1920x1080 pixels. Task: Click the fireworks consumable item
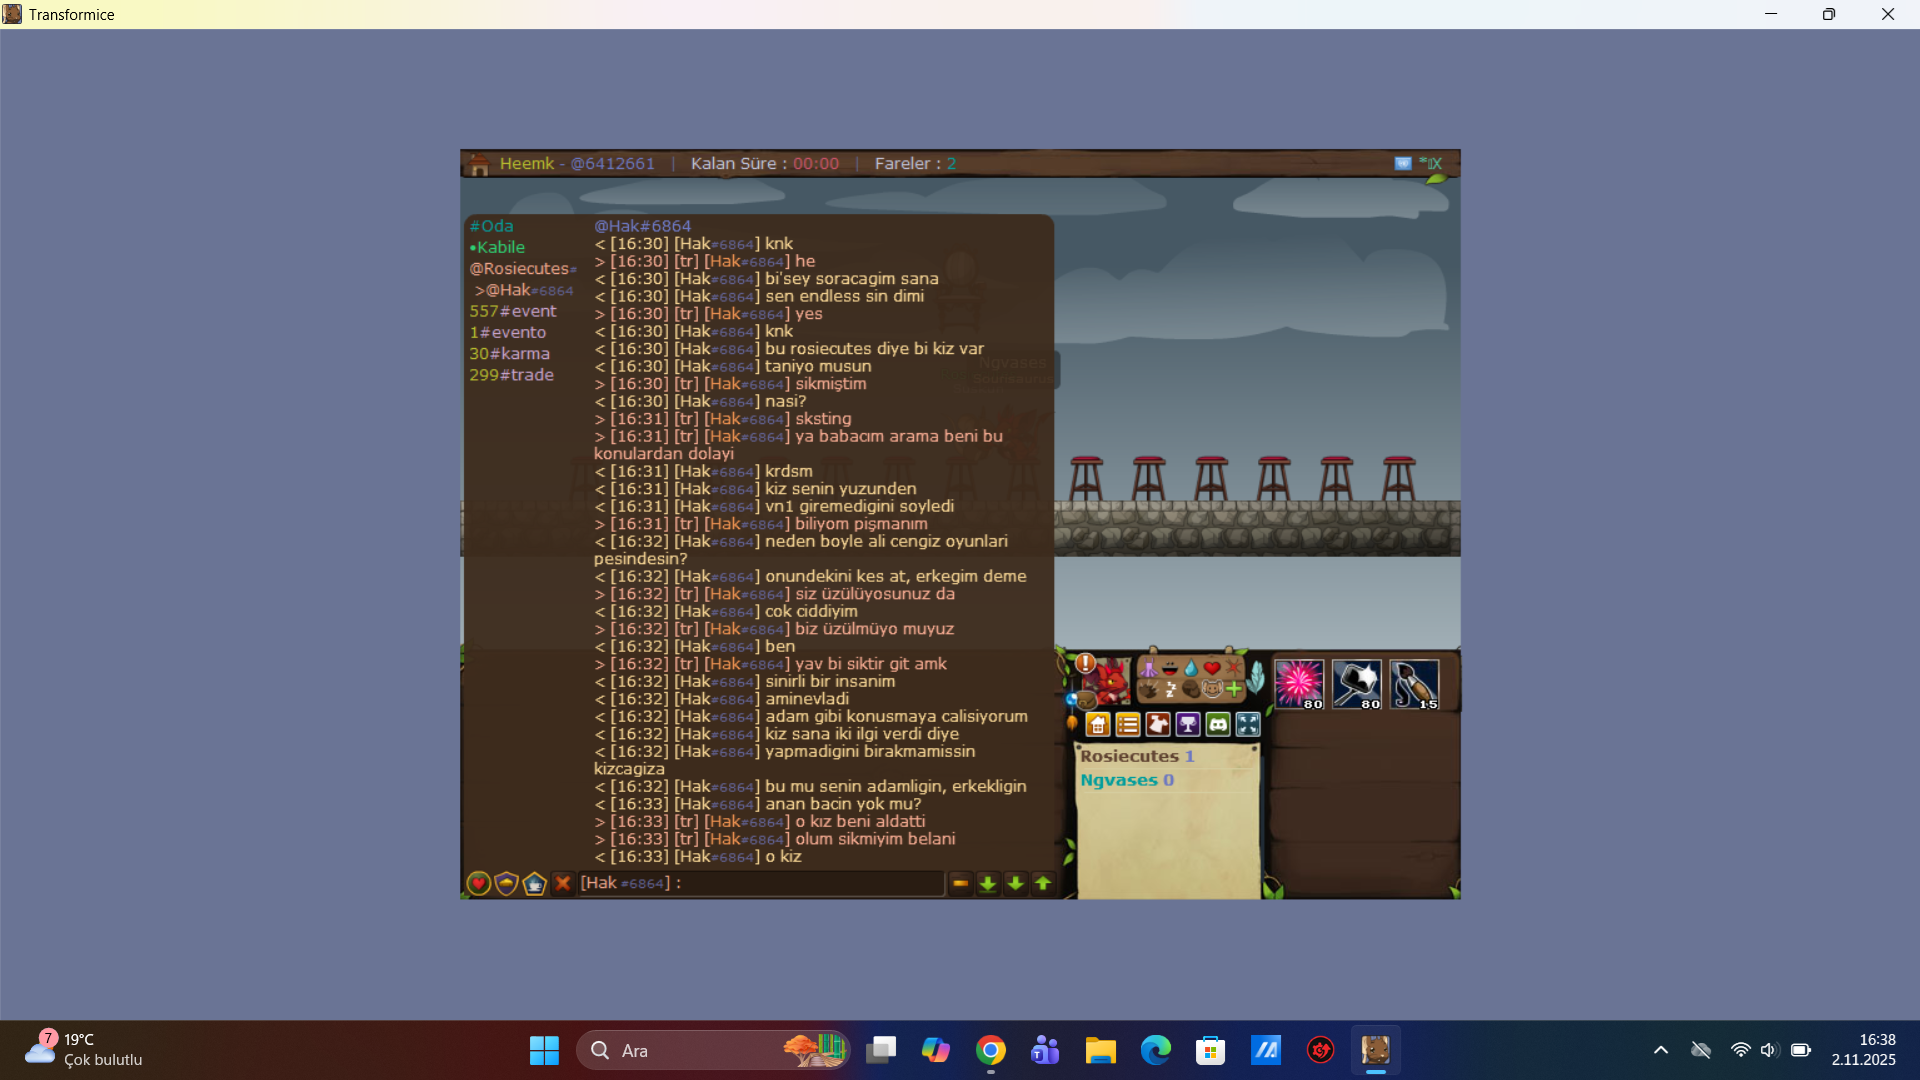(x=1299, y=684)
